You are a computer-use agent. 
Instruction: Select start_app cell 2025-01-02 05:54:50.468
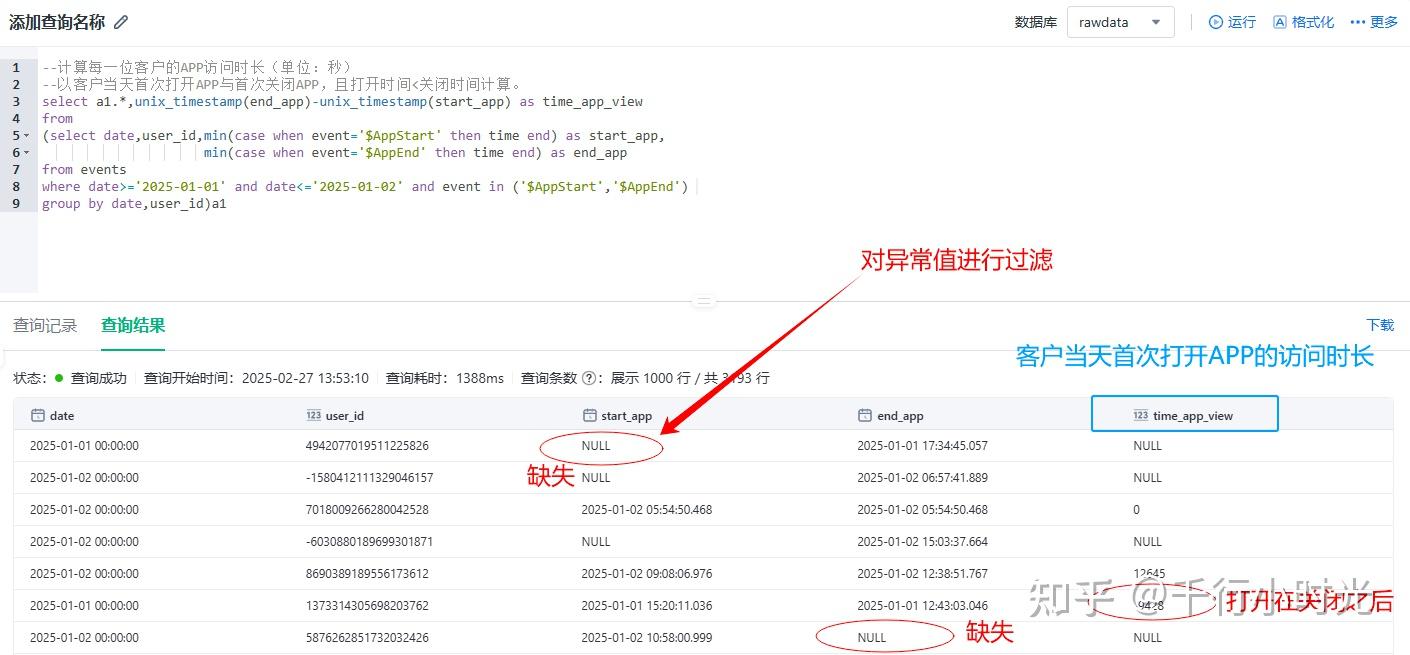(646, 510)
